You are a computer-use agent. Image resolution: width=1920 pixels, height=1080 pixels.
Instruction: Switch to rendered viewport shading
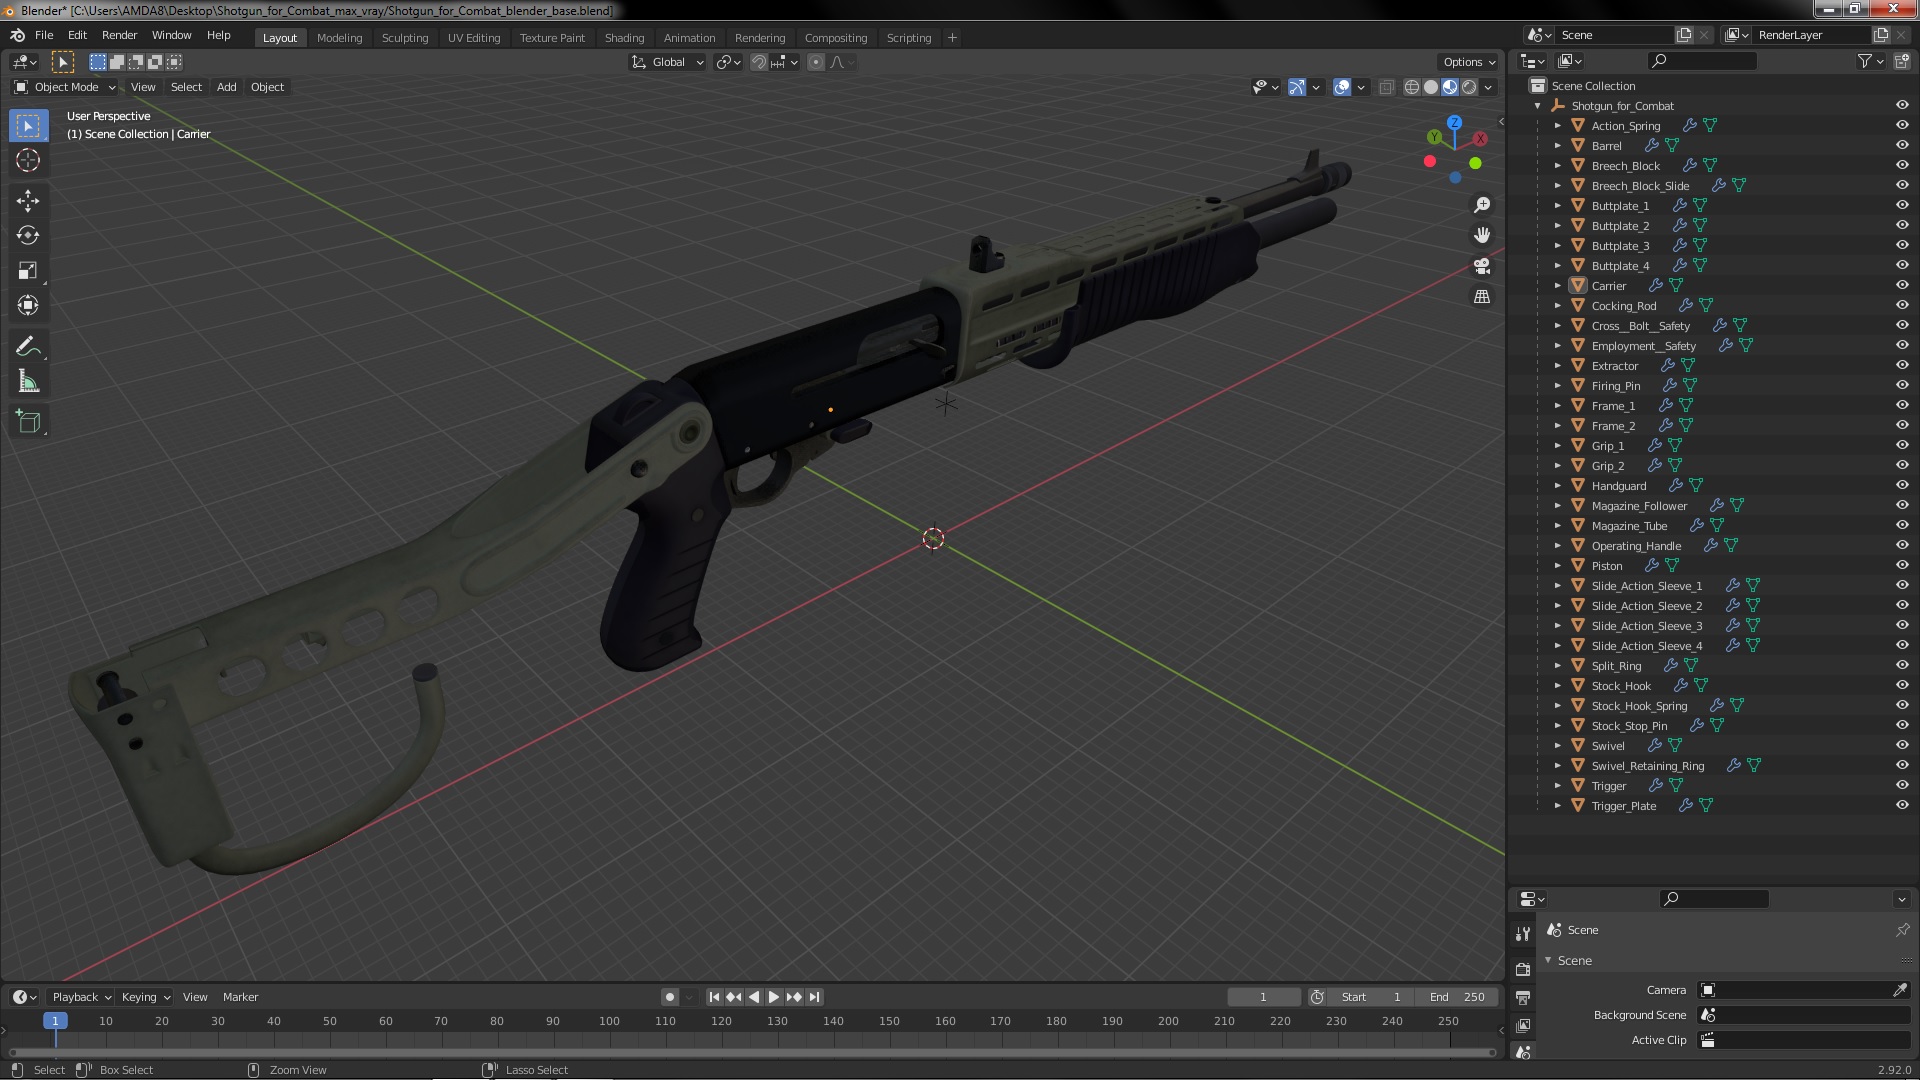click(x=1469, y=87)
